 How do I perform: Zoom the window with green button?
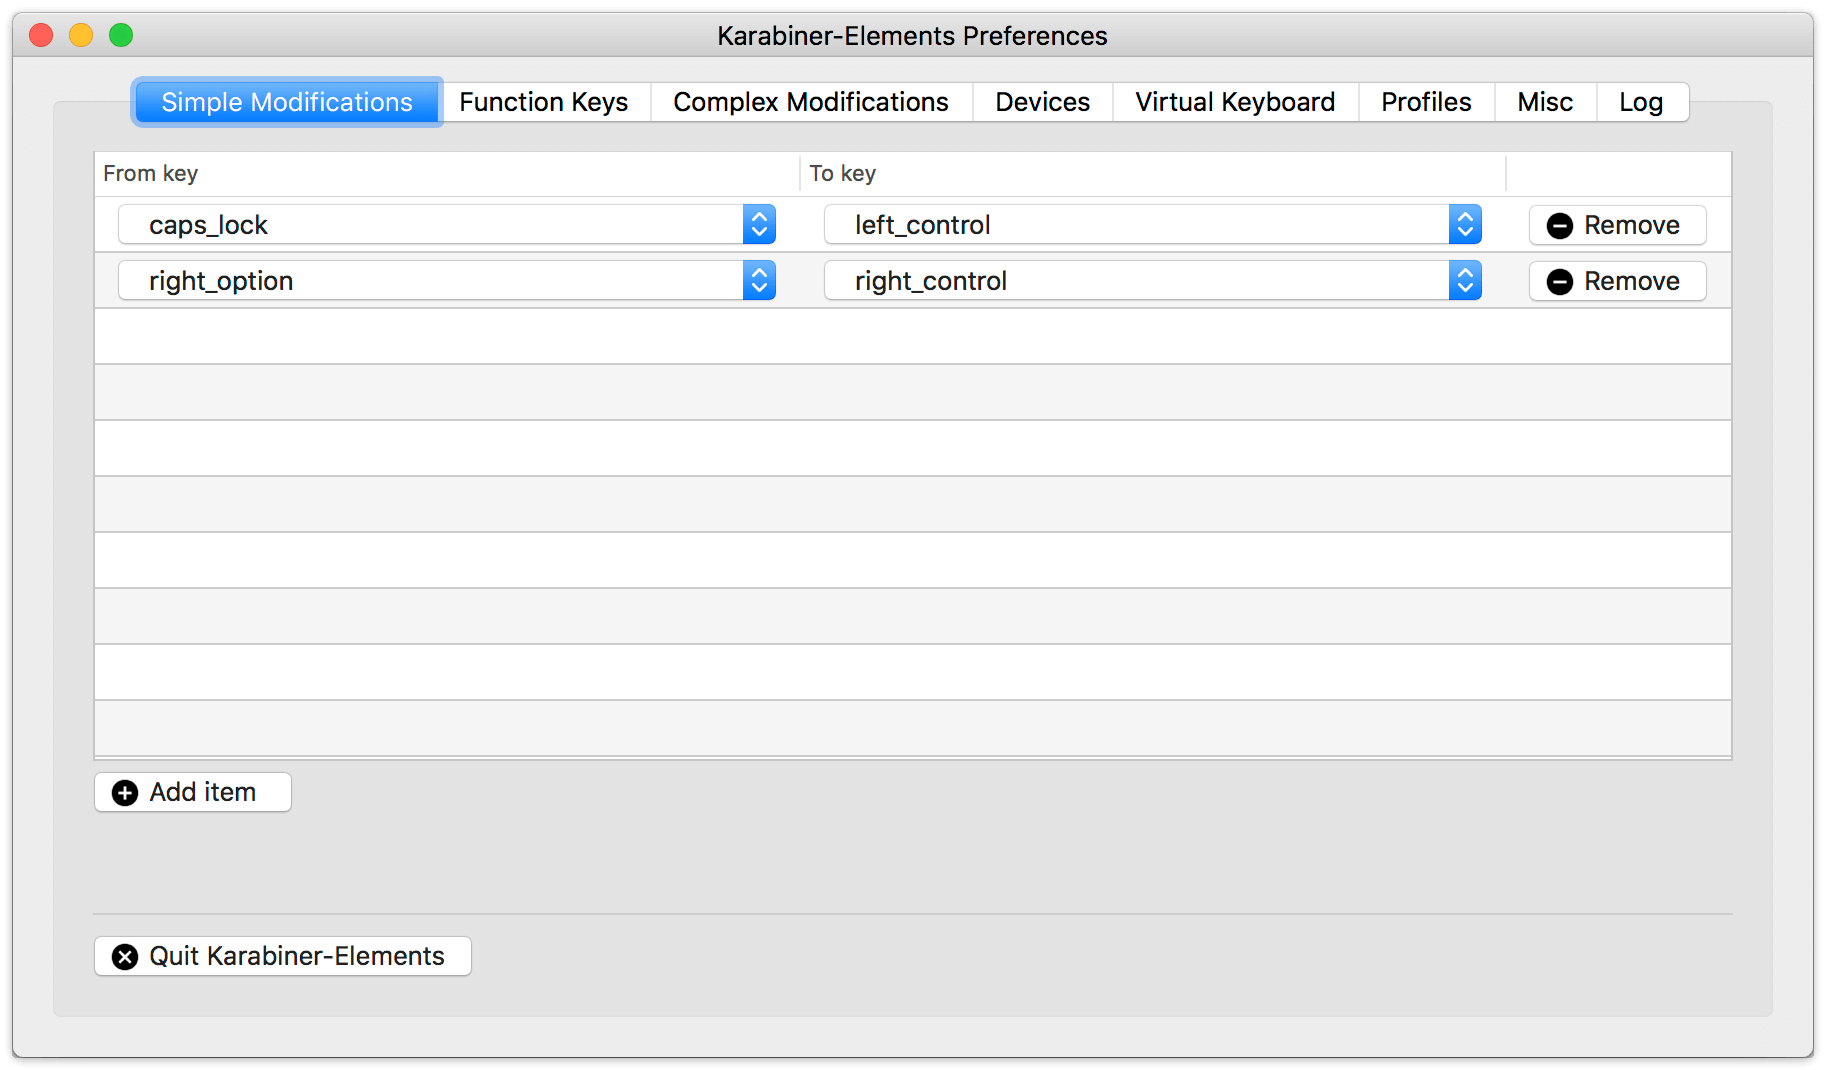pyautogui.click(x=121, y=36)
